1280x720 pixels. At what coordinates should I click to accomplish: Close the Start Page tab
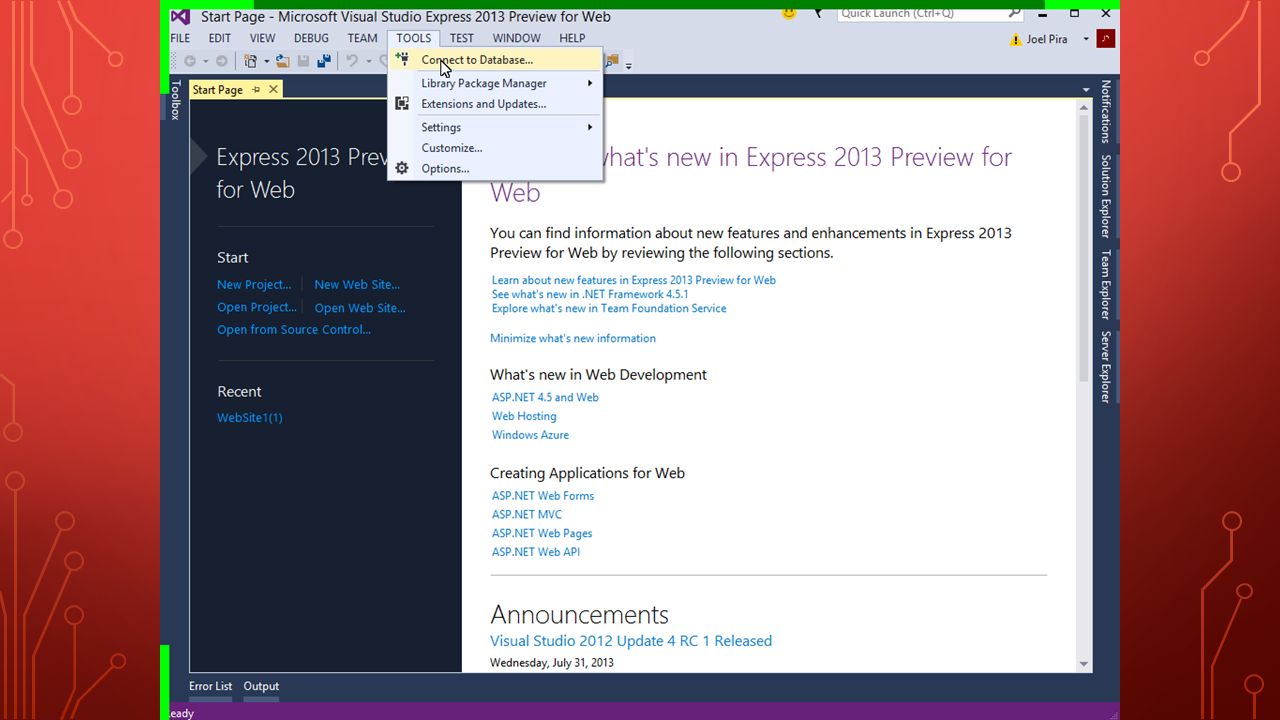click(x=273, y=89)
